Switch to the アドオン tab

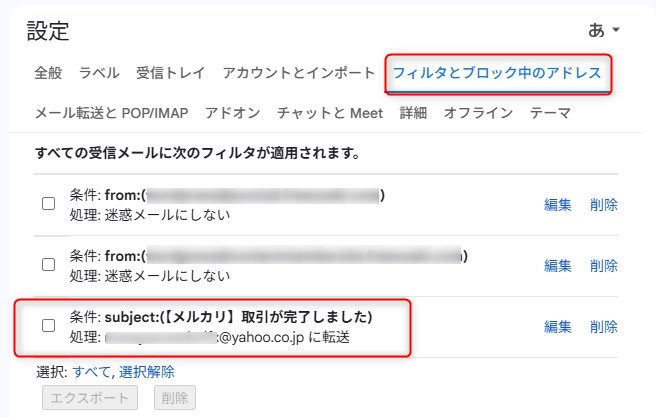(x=233, y=113)
